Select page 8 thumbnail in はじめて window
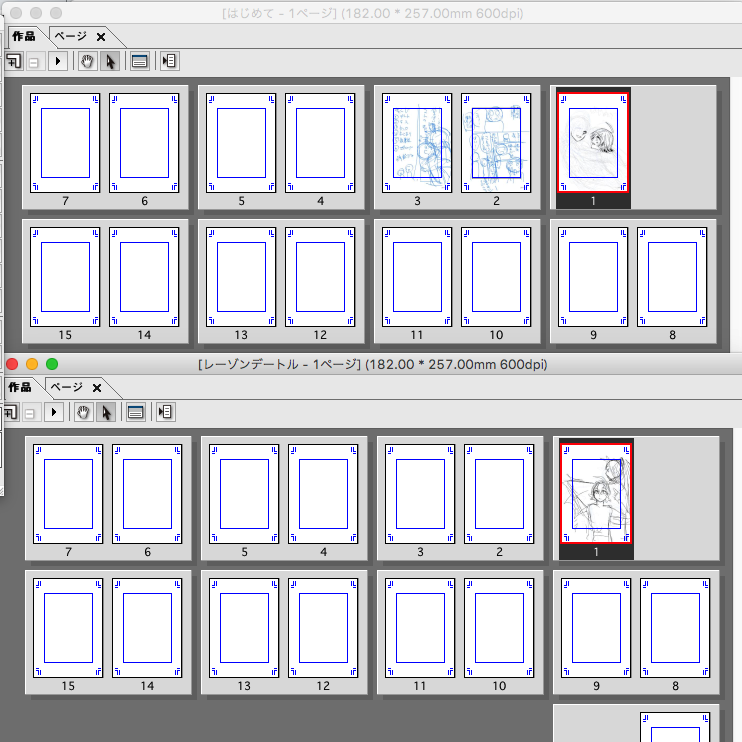 coord(672,277)
